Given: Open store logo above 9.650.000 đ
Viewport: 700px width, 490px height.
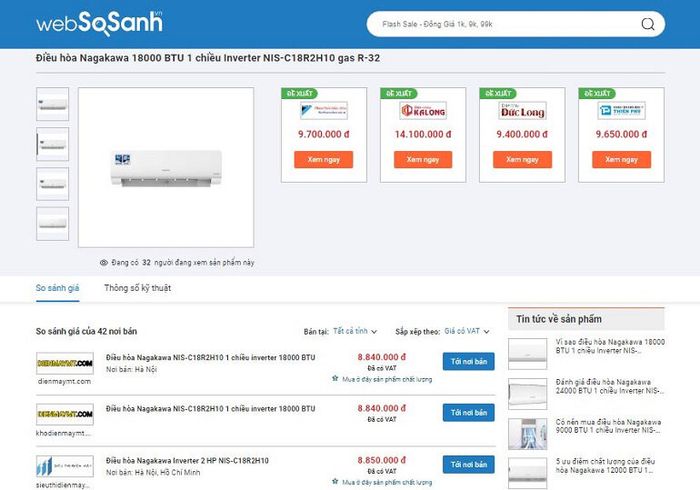Looking at the screenshot, I should [621, 111].
